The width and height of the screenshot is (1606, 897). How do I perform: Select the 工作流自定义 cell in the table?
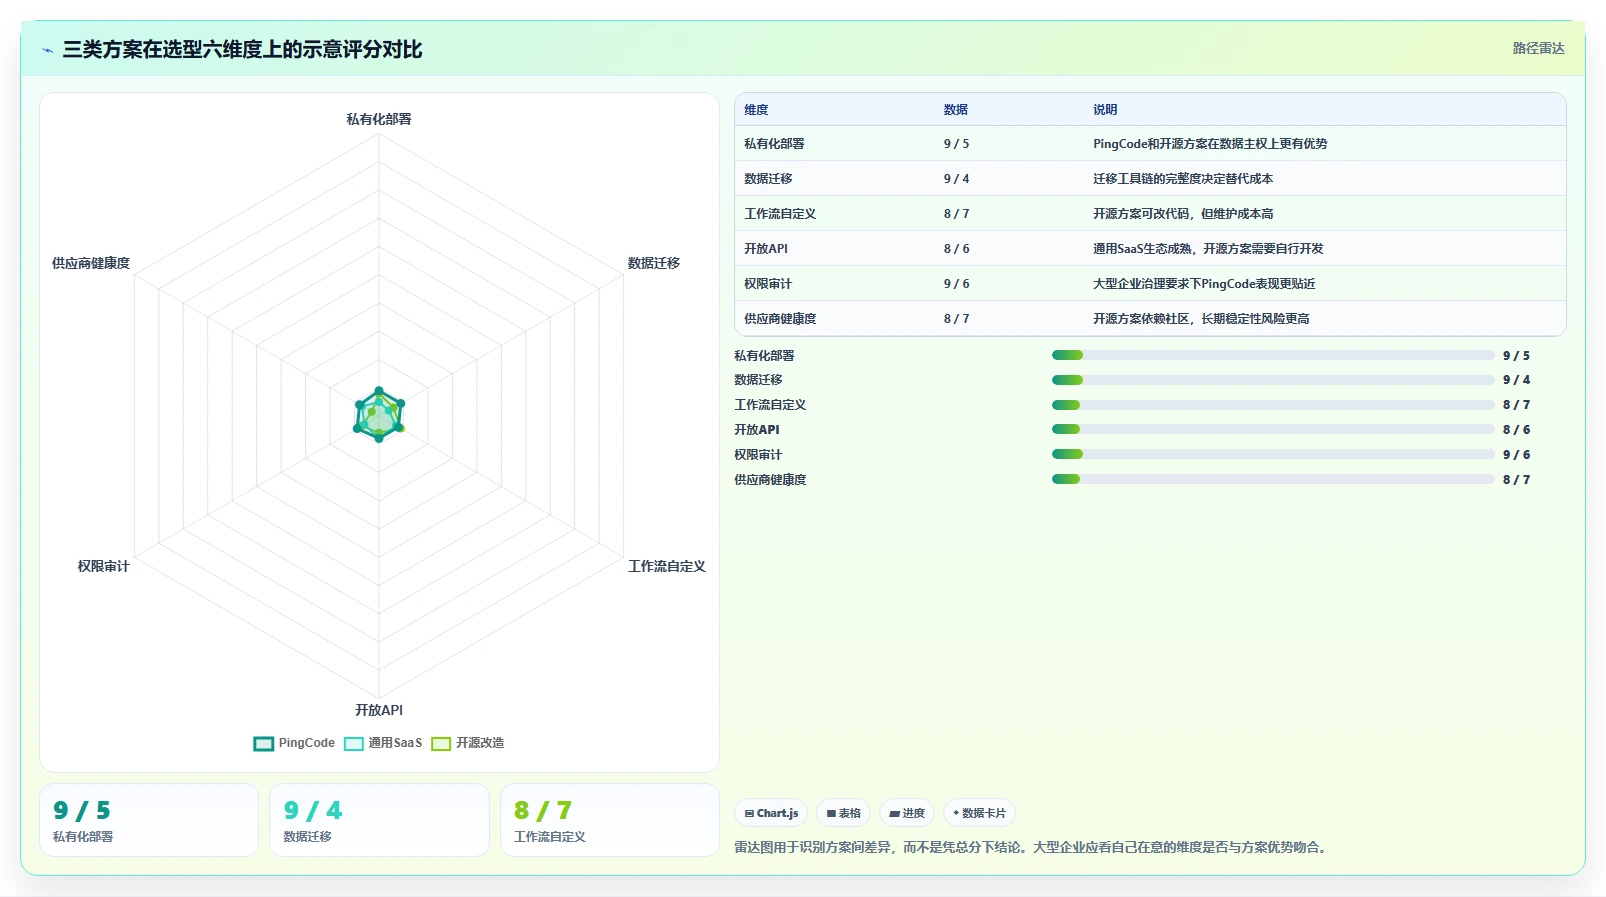click(780, 214)
